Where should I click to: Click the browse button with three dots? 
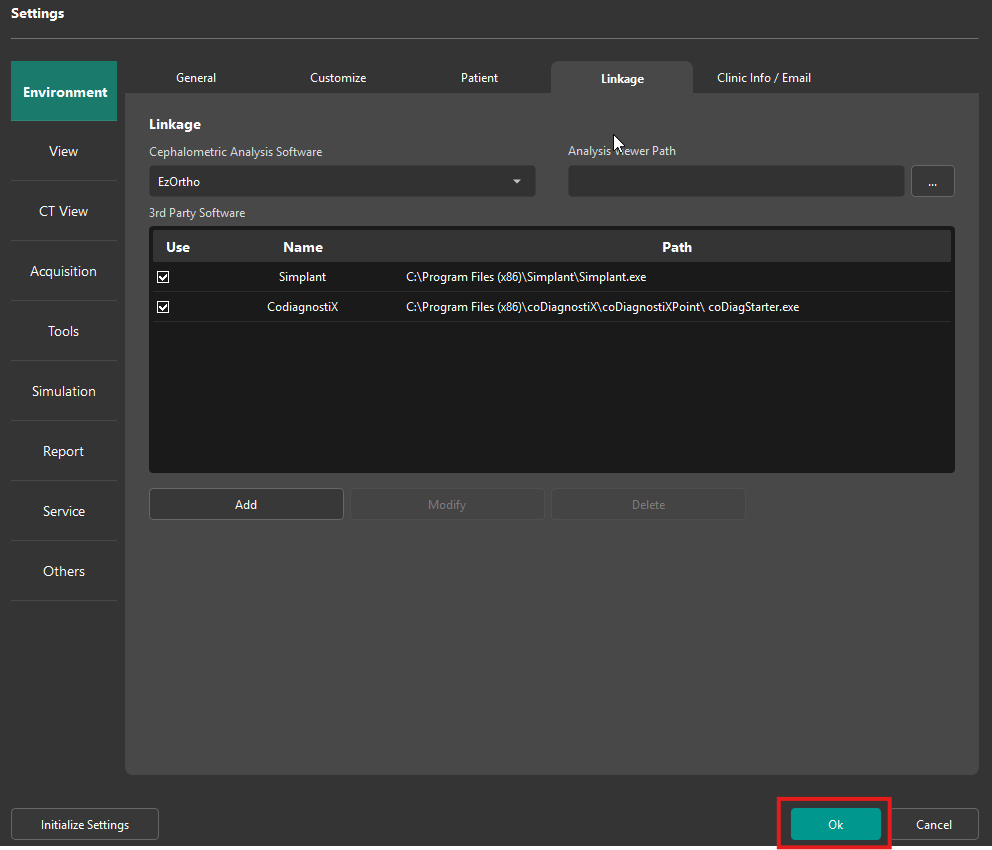point(932,182)
